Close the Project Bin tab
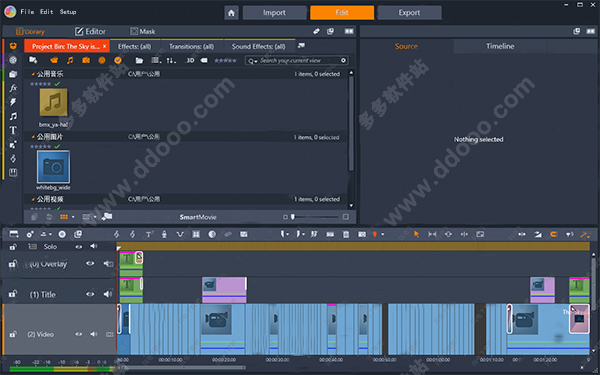The height and width of the screenshot is (375, 600). click(104, 46)
